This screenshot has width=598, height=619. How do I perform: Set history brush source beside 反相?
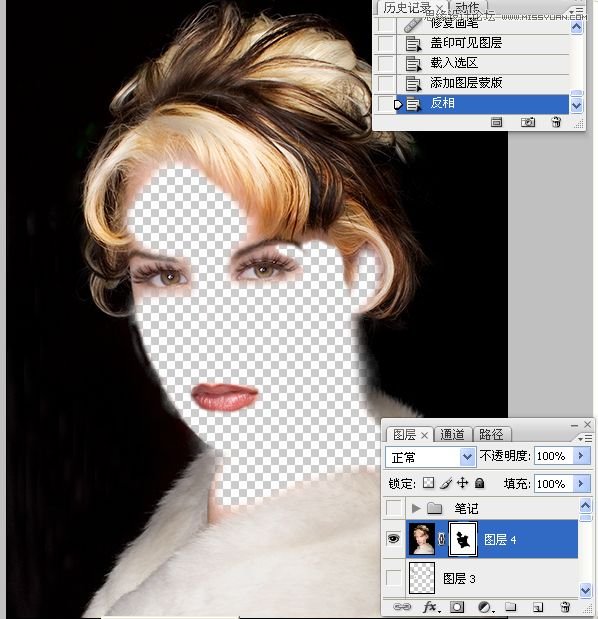pyautogui.click(x=385, y=104)
